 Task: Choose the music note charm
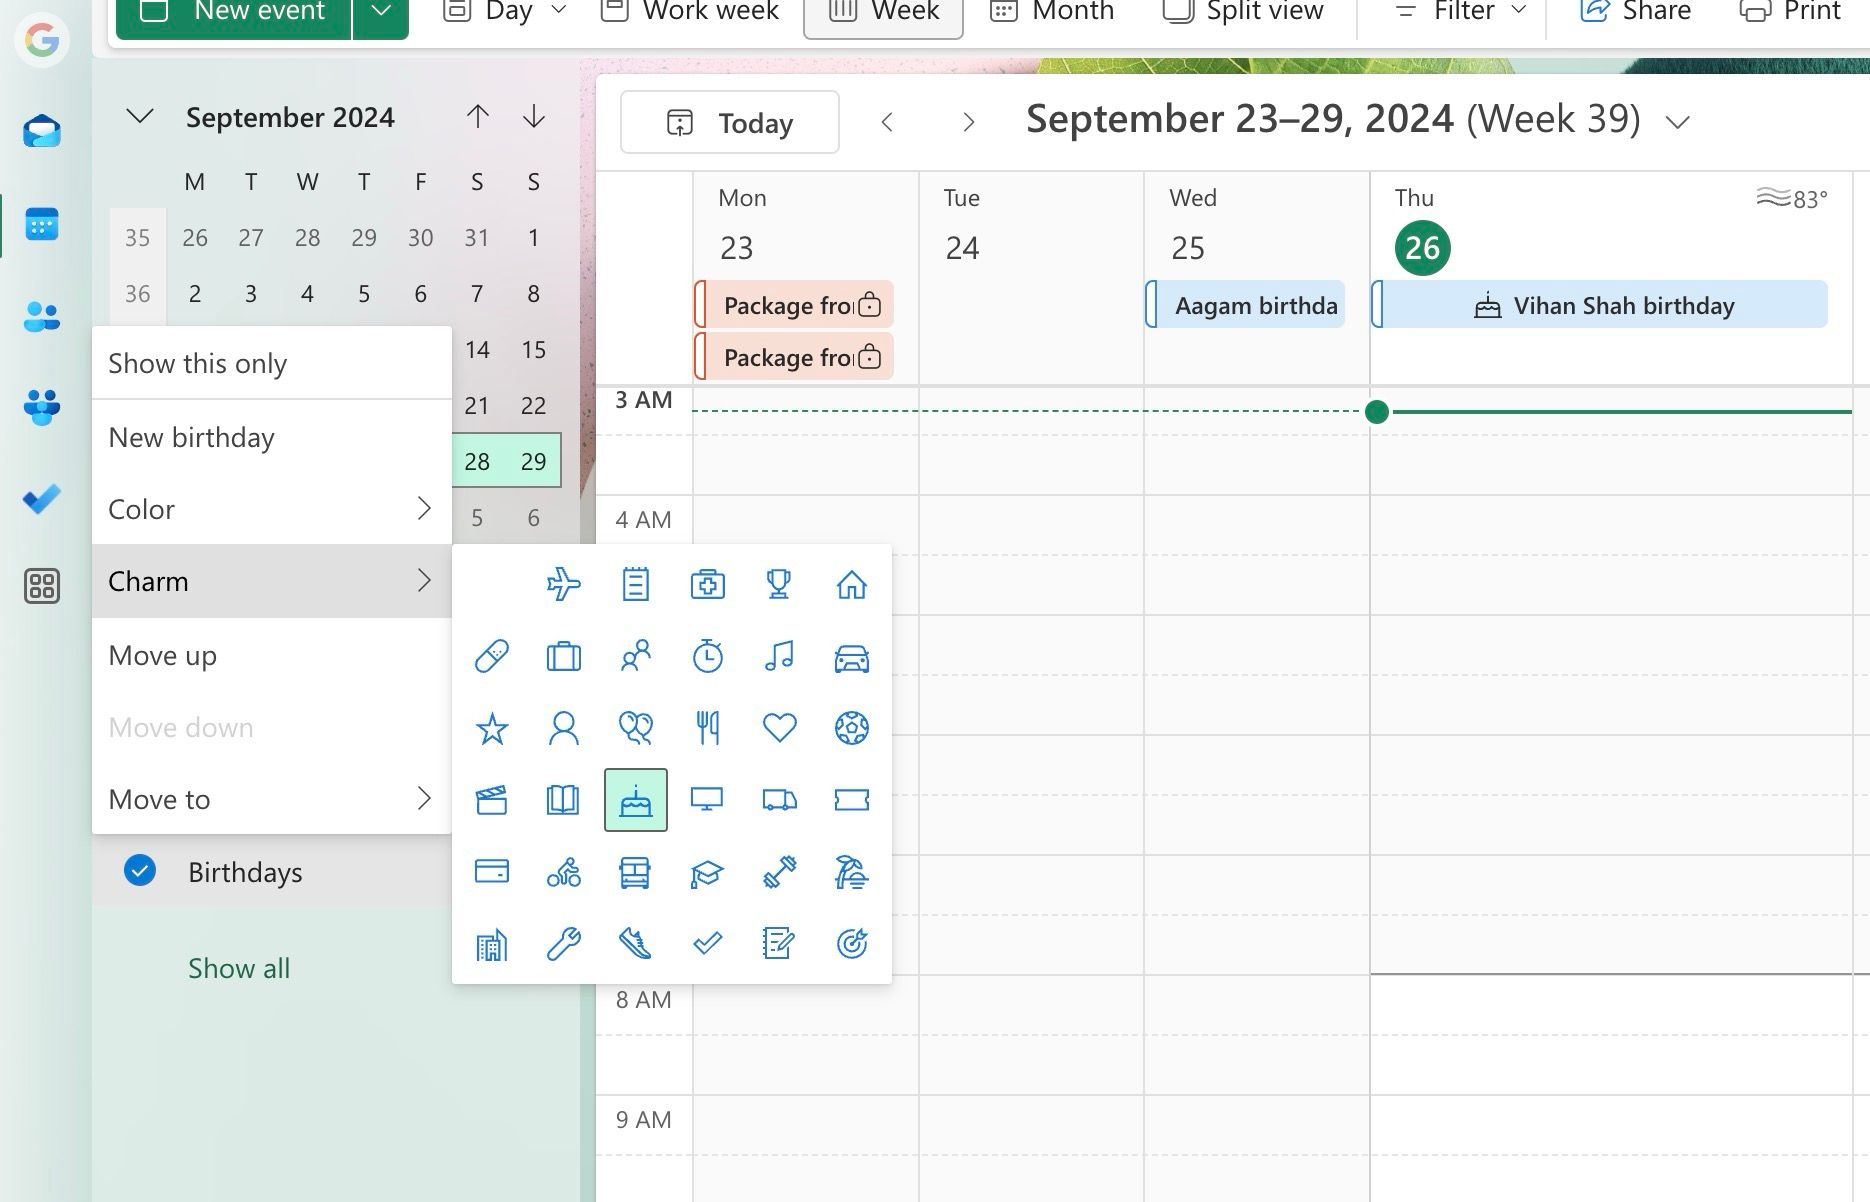pos(779,656)
